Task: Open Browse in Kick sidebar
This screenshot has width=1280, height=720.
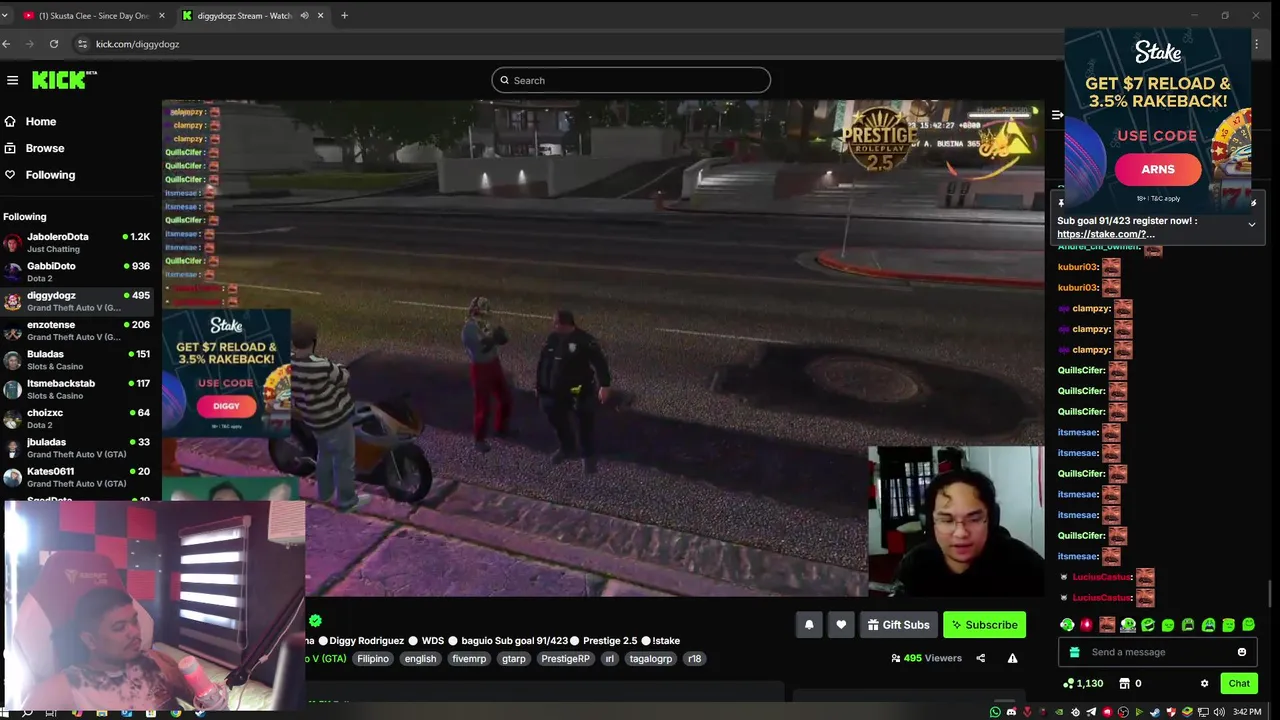Action: [x=45, y=148]
